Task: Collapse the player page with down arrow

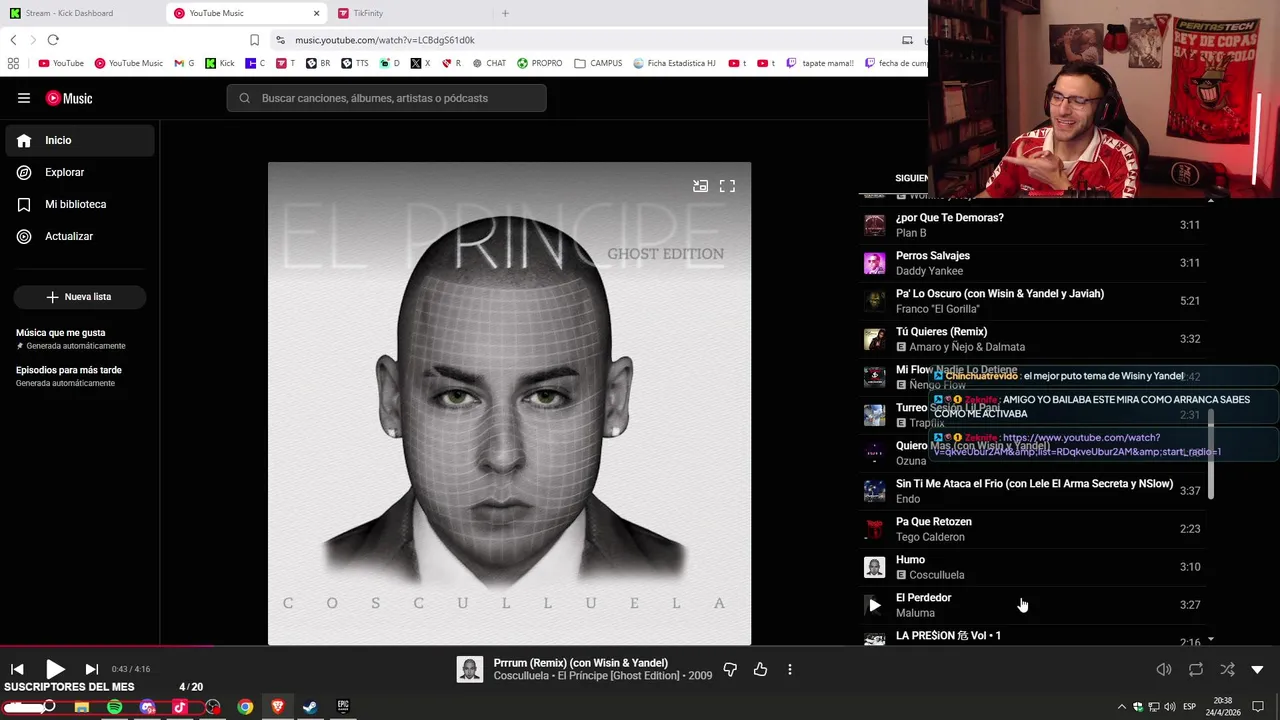Action: [x=1258, y=669]
